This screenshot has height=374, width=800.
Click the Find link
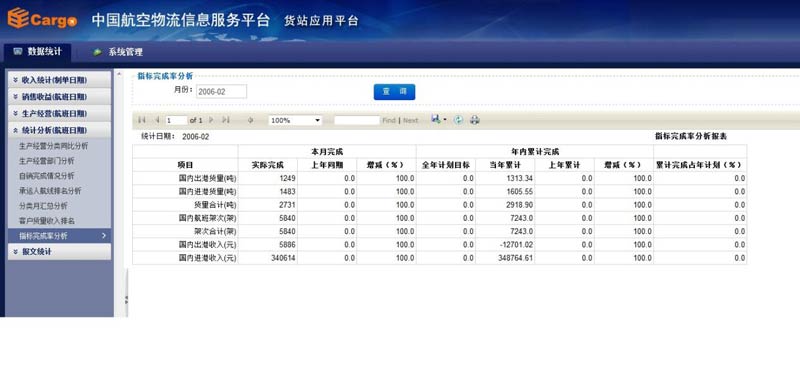(x=389, y=120)
